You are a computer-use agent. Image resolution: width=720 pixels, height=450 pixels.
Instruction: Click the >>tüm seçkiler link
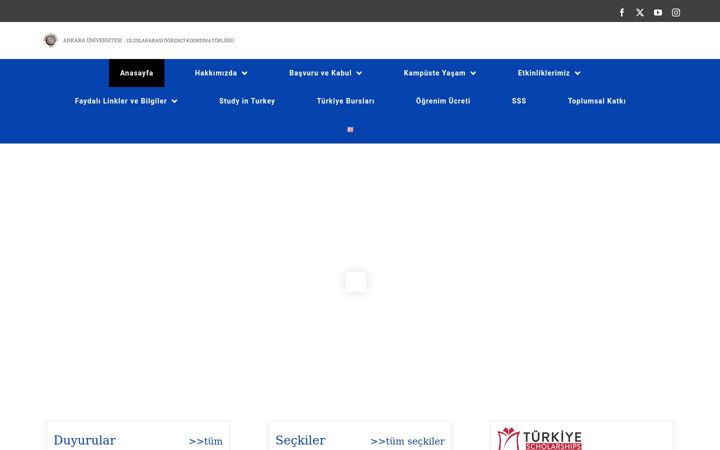click(407, 441)
